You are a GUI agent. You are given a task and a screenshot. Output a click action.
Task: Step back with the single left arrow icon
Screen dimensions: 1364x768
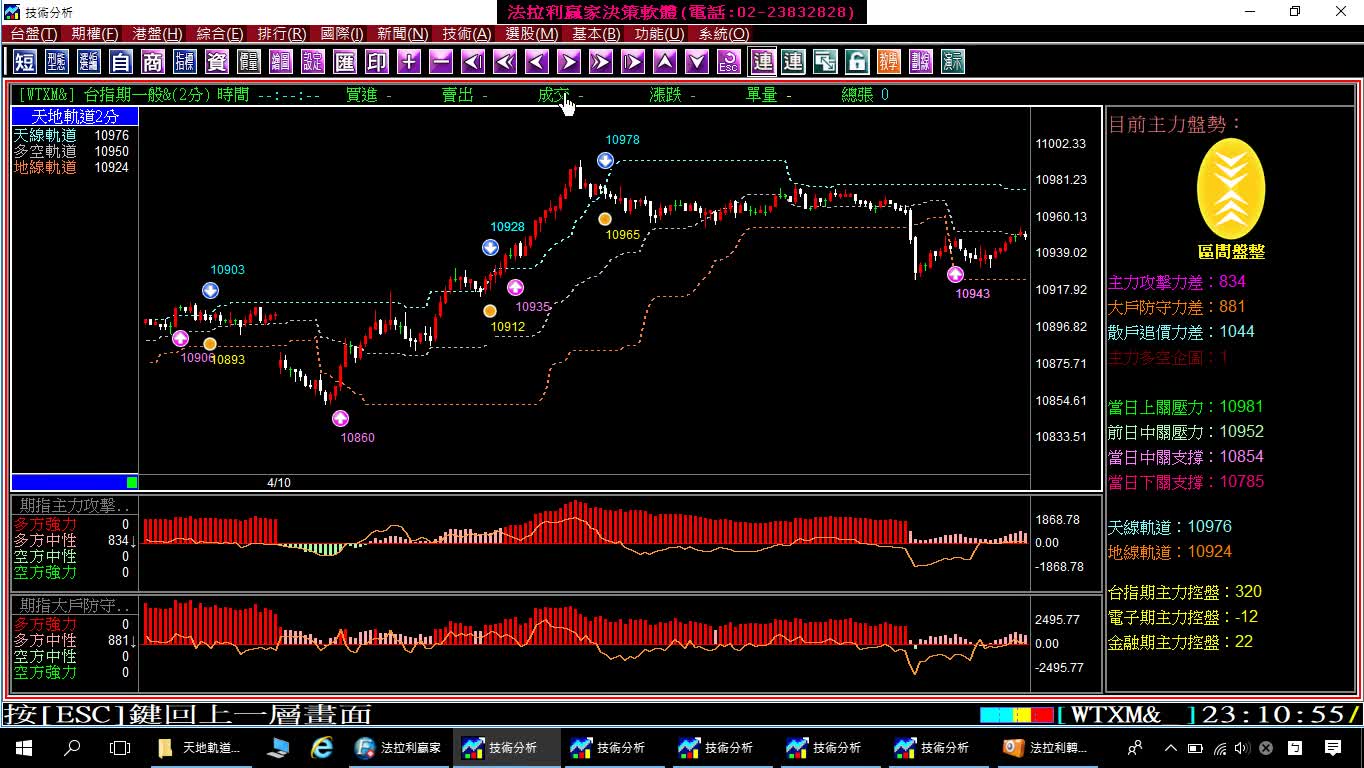pyautogui.click(x=537, y=62)
